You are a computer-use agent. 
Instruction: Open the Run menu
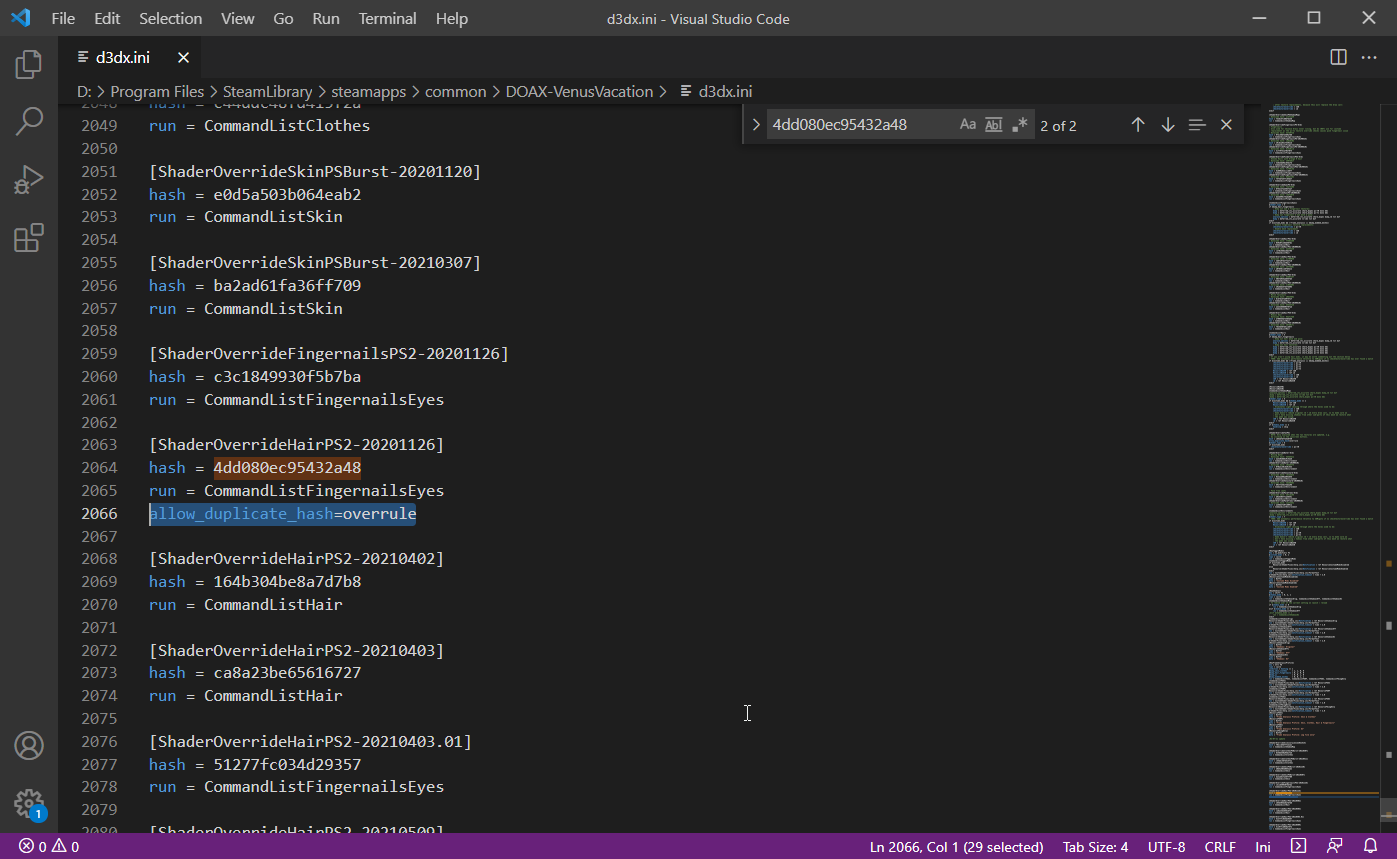click(x=326, y=18)
